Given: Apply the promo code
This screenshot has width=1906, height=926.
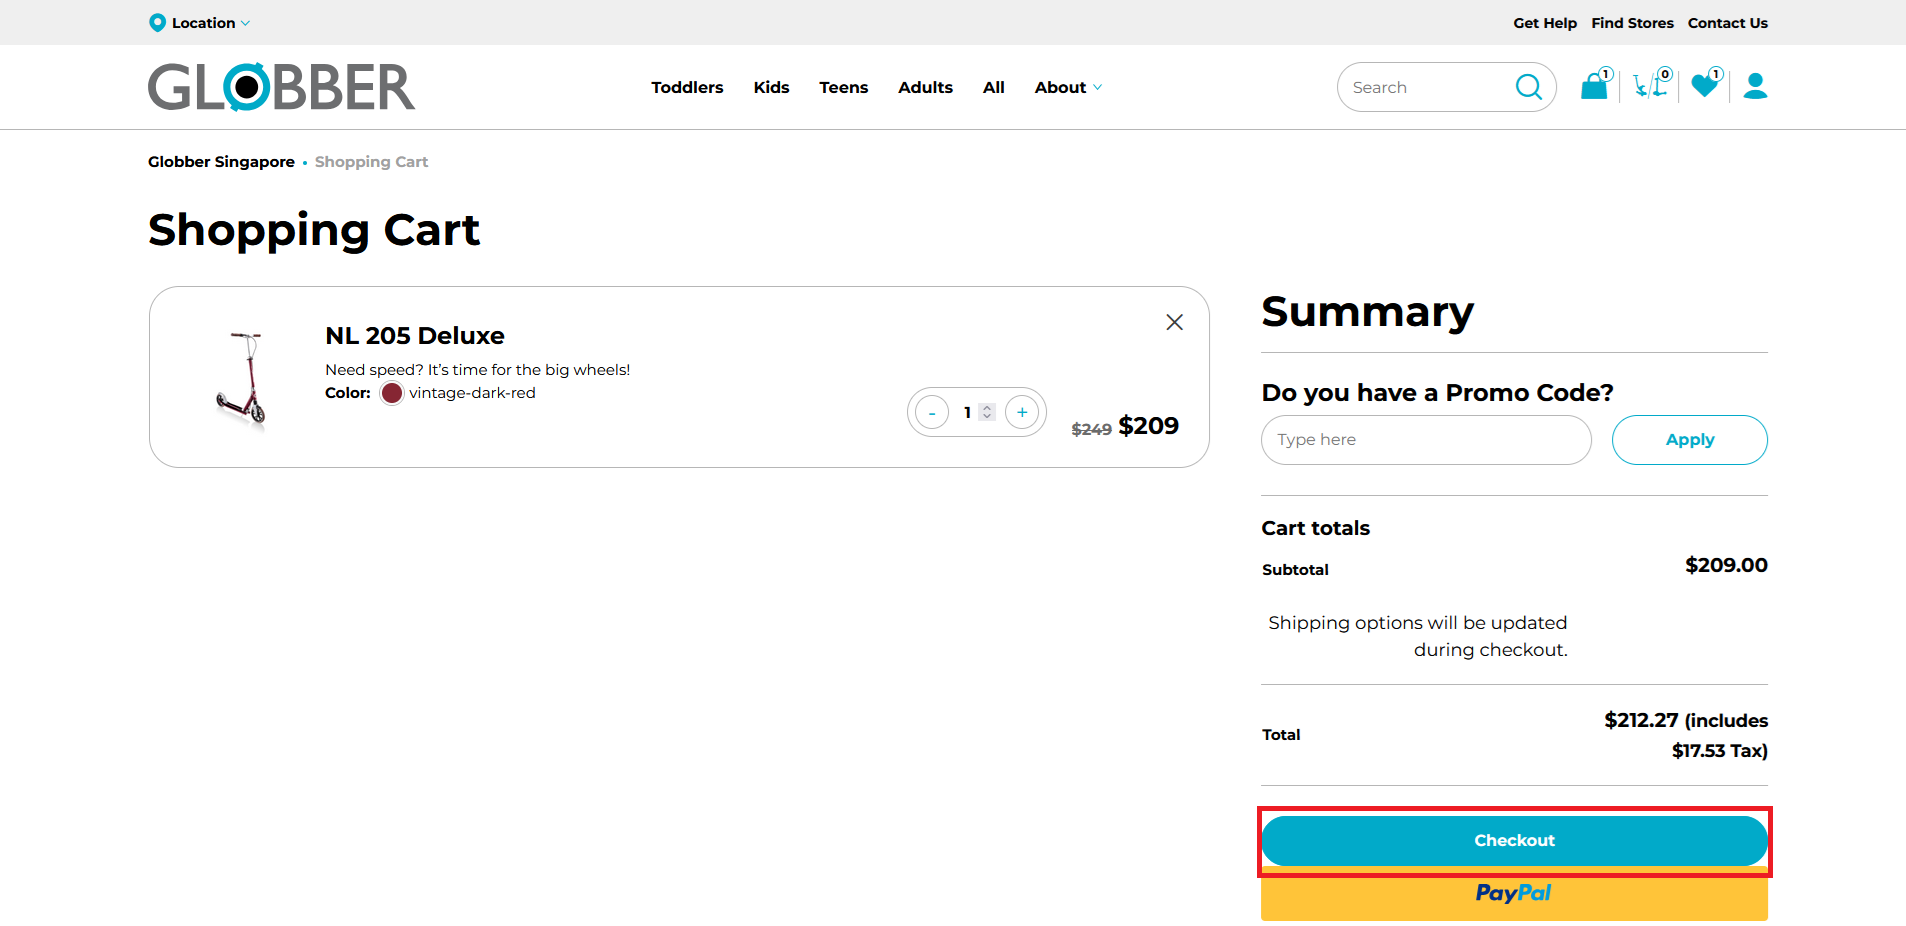Looking at the screenshot, I should pyautogui.click(x=1690, y=440).
